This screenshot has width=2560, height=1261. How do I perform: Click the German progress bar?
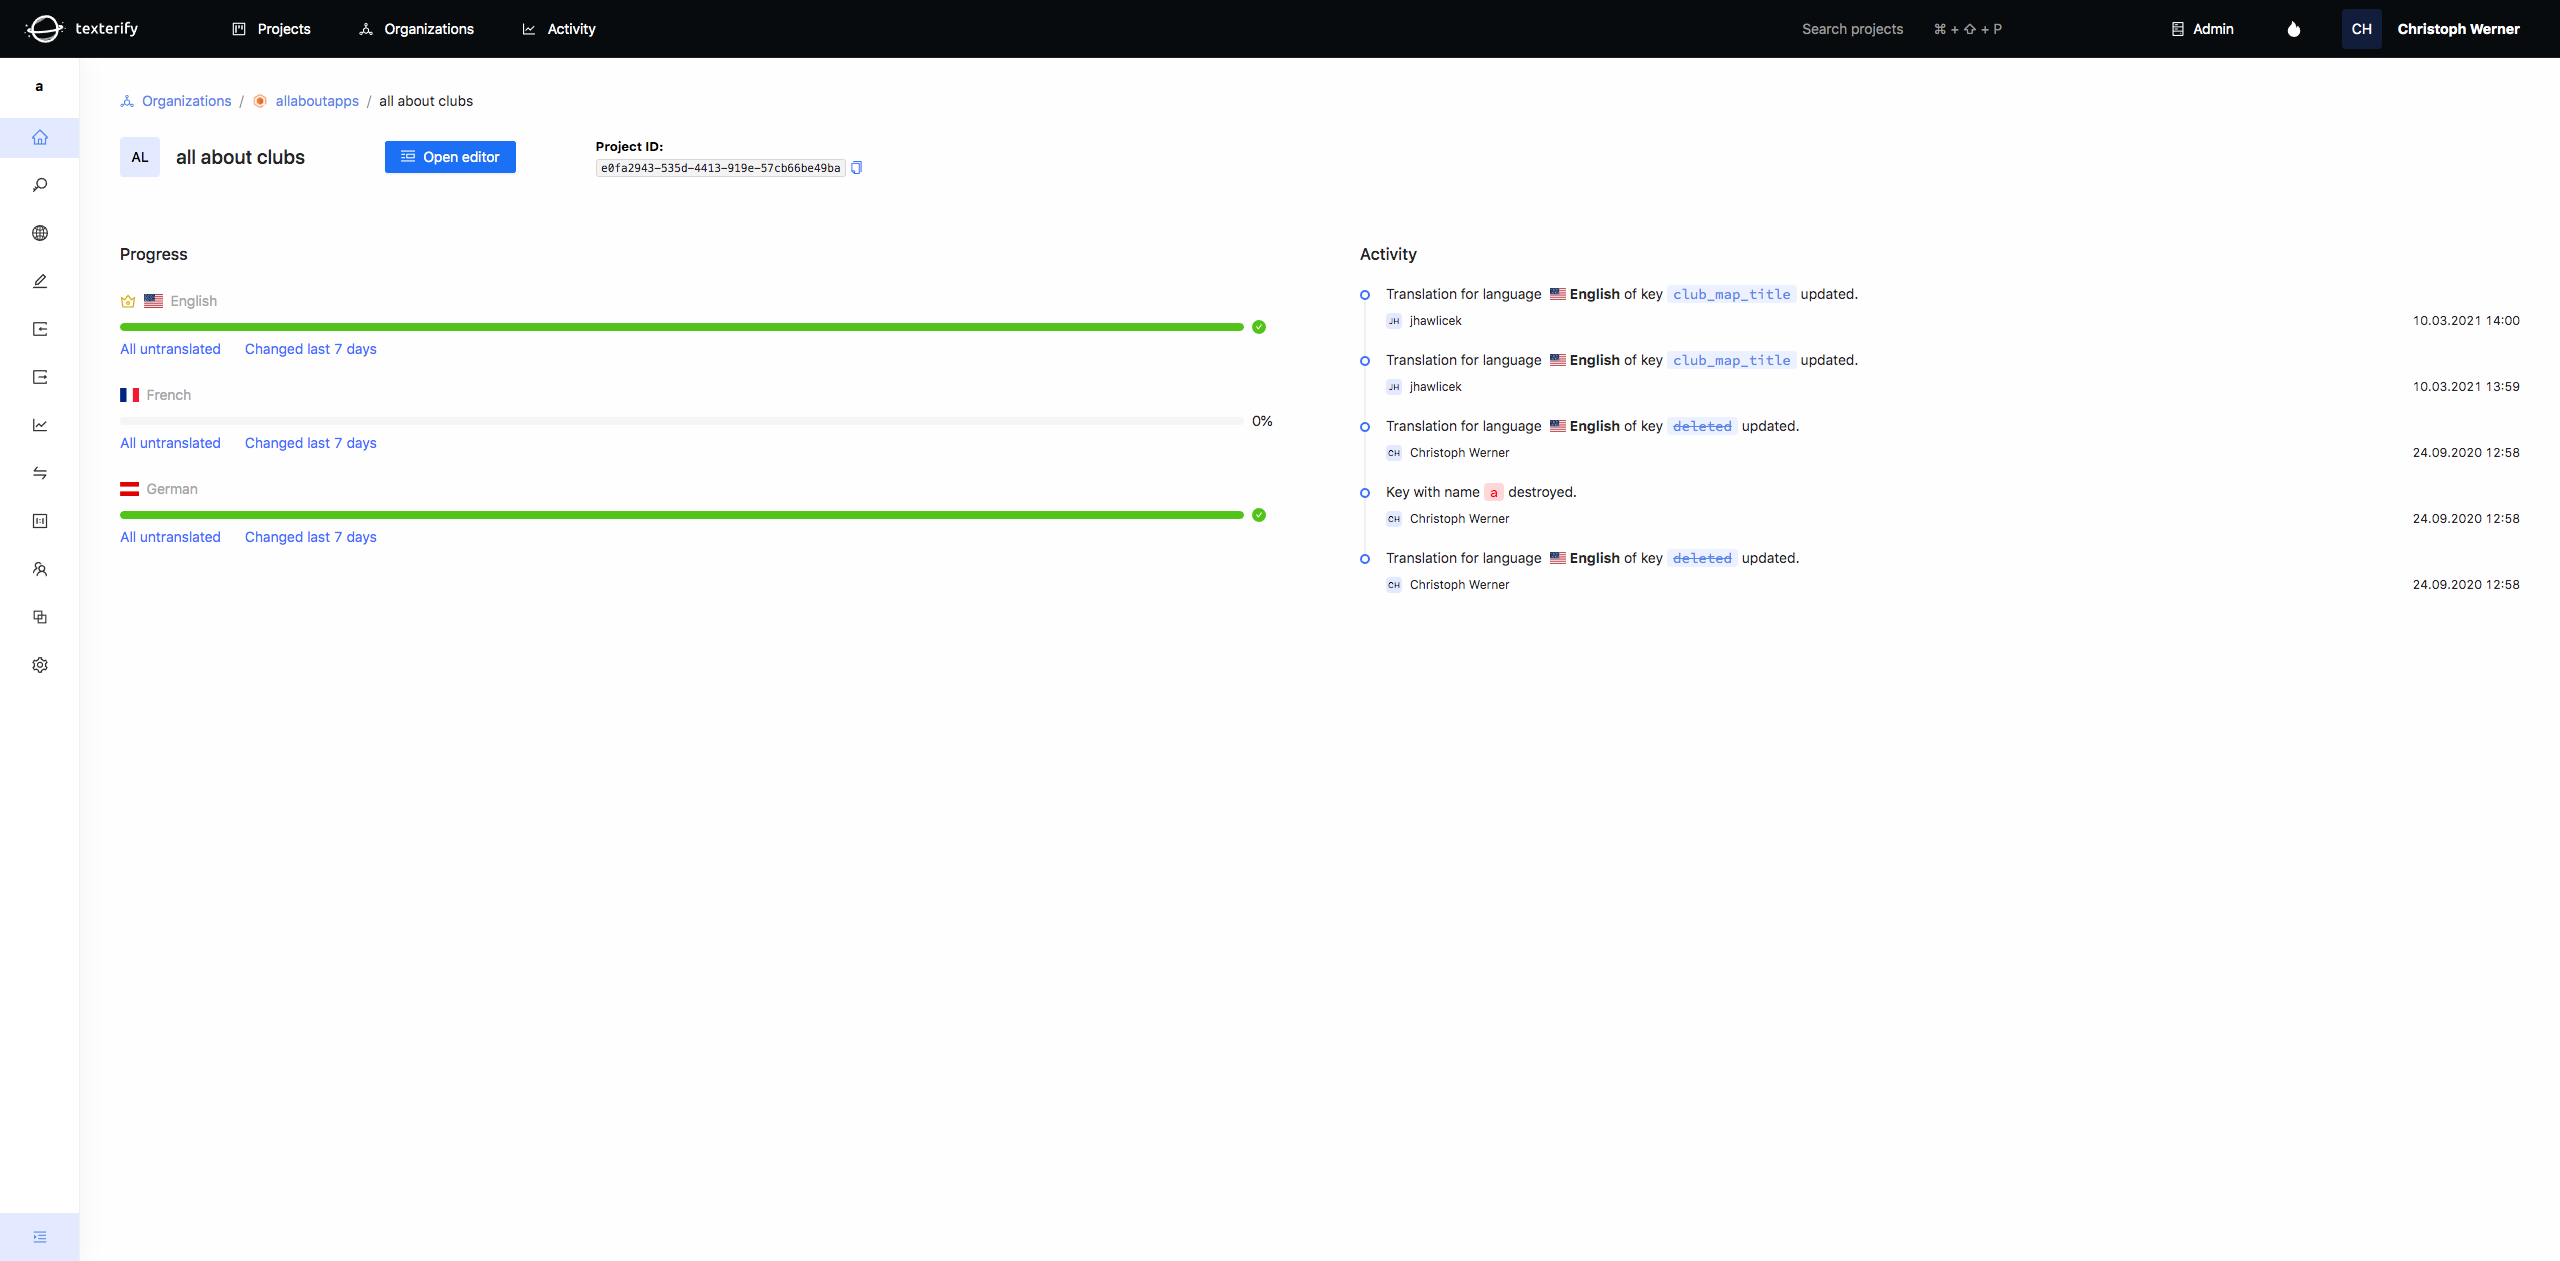coord(682,515)
